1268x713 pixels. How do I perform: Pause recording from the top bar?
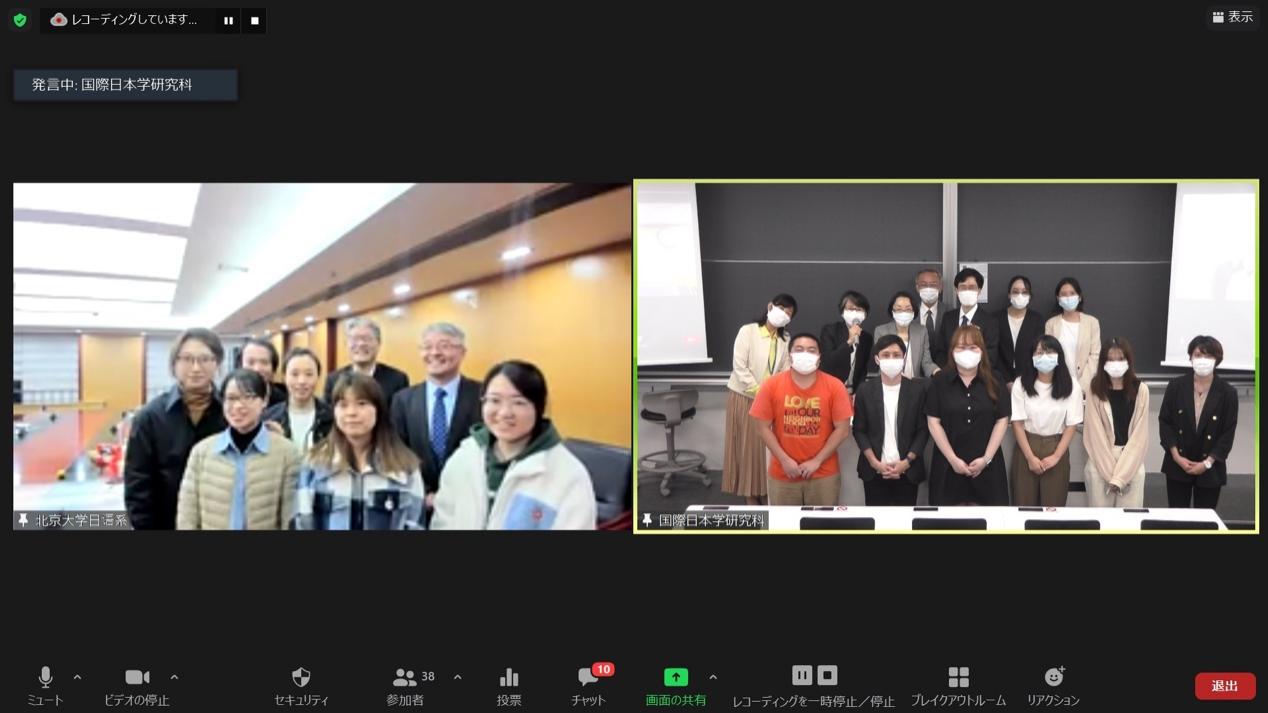click(x=228, y=20)
